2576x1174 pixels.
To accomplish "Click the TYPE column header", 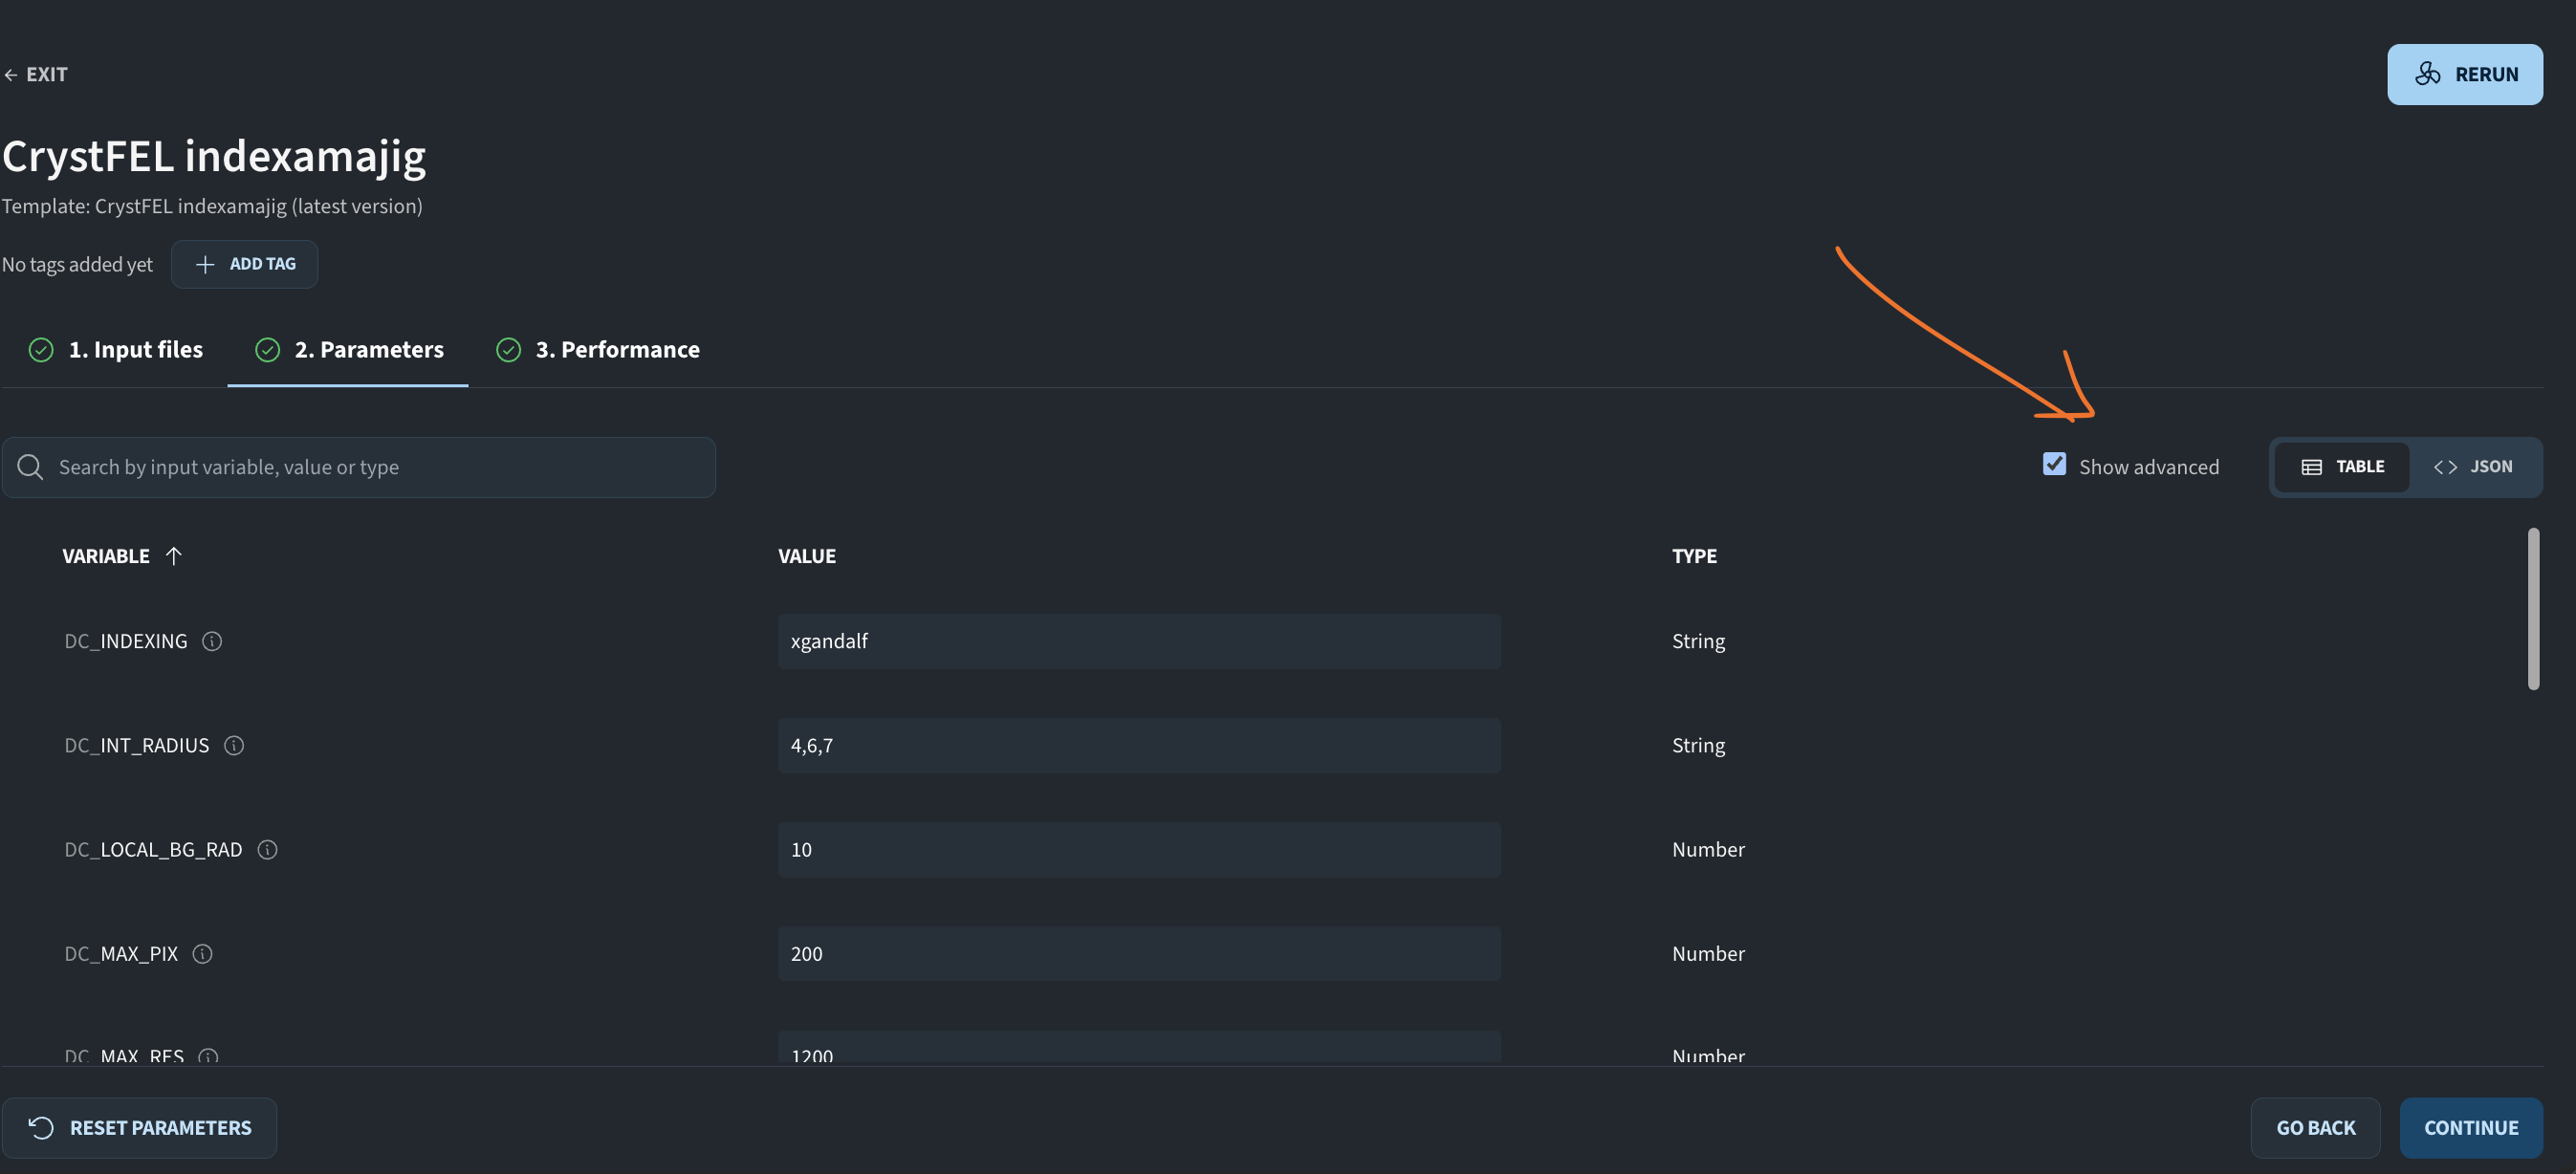I will click(1694, 556).
